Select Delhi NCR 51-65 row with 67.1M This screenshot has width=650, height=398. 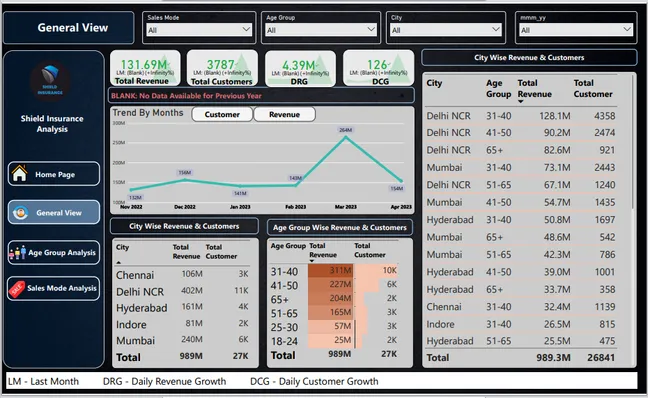coord(521,185)
